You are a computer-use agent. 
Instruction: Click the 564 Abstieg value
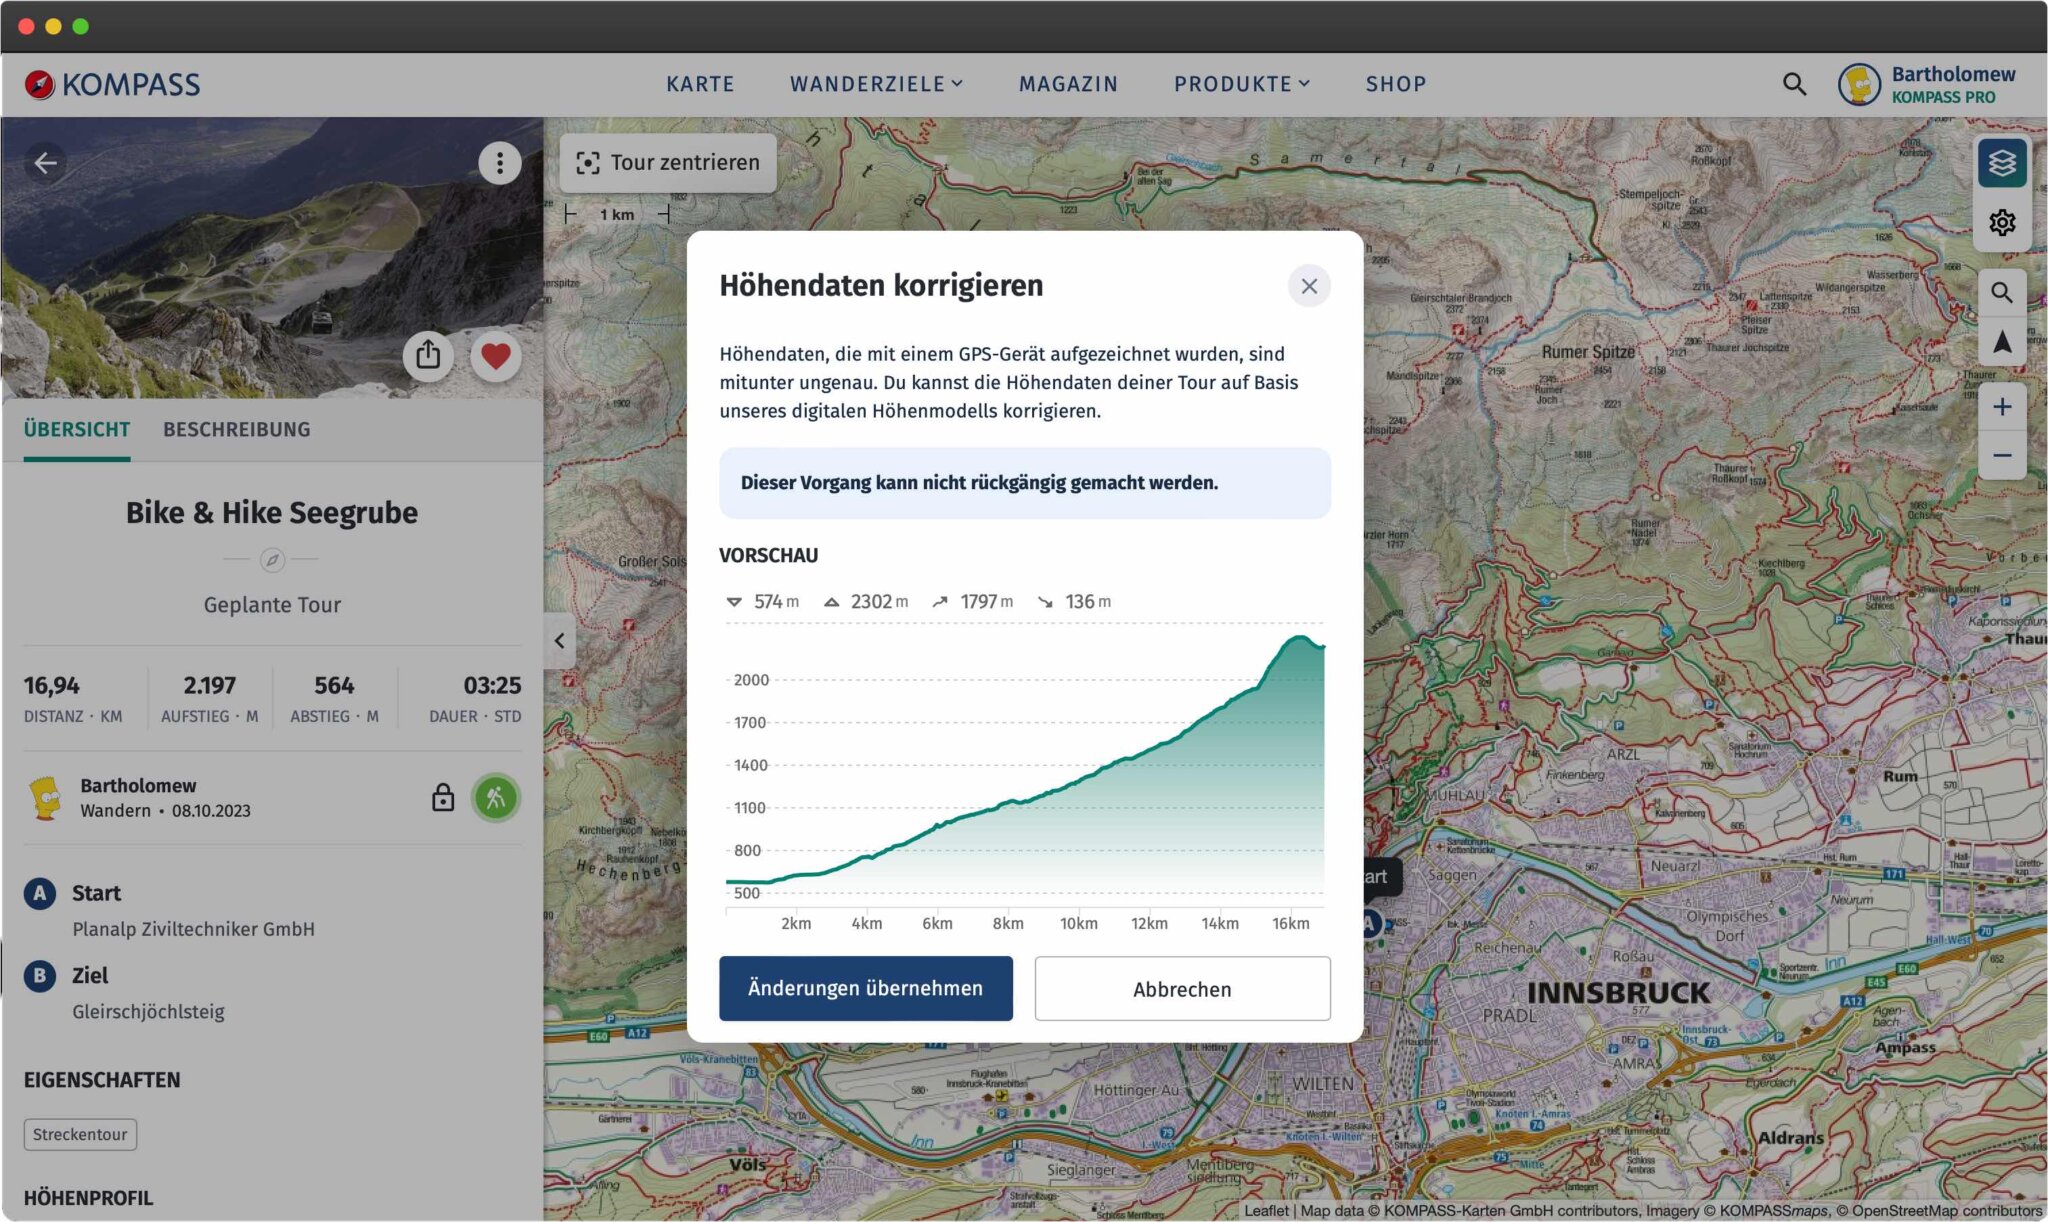[x=334, y=685]
